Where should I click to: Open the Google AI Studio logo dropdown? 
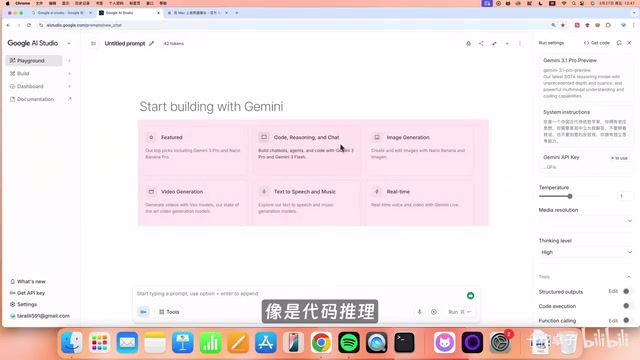(69, 43)
